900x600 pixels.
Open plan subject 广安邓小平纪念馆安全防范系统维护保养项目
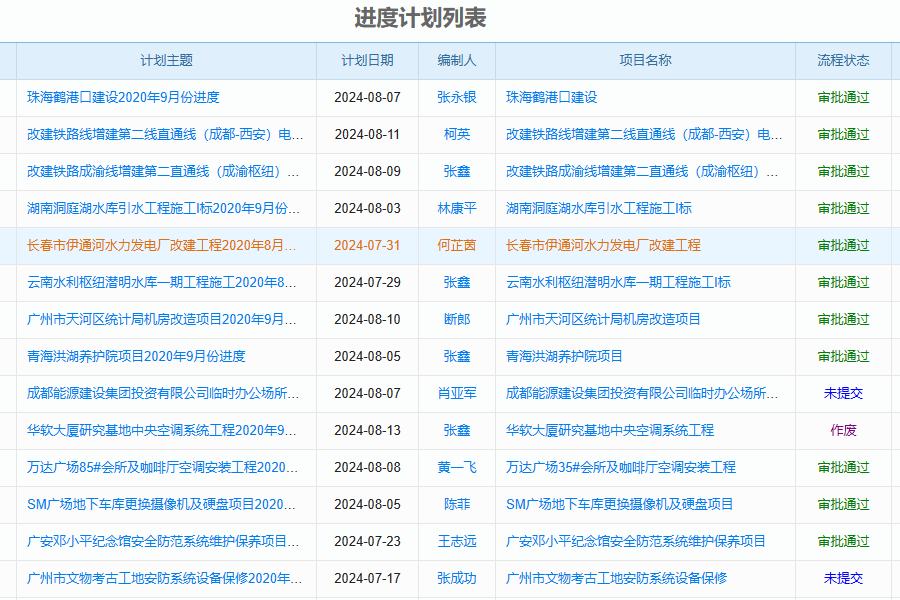(163, 541)
